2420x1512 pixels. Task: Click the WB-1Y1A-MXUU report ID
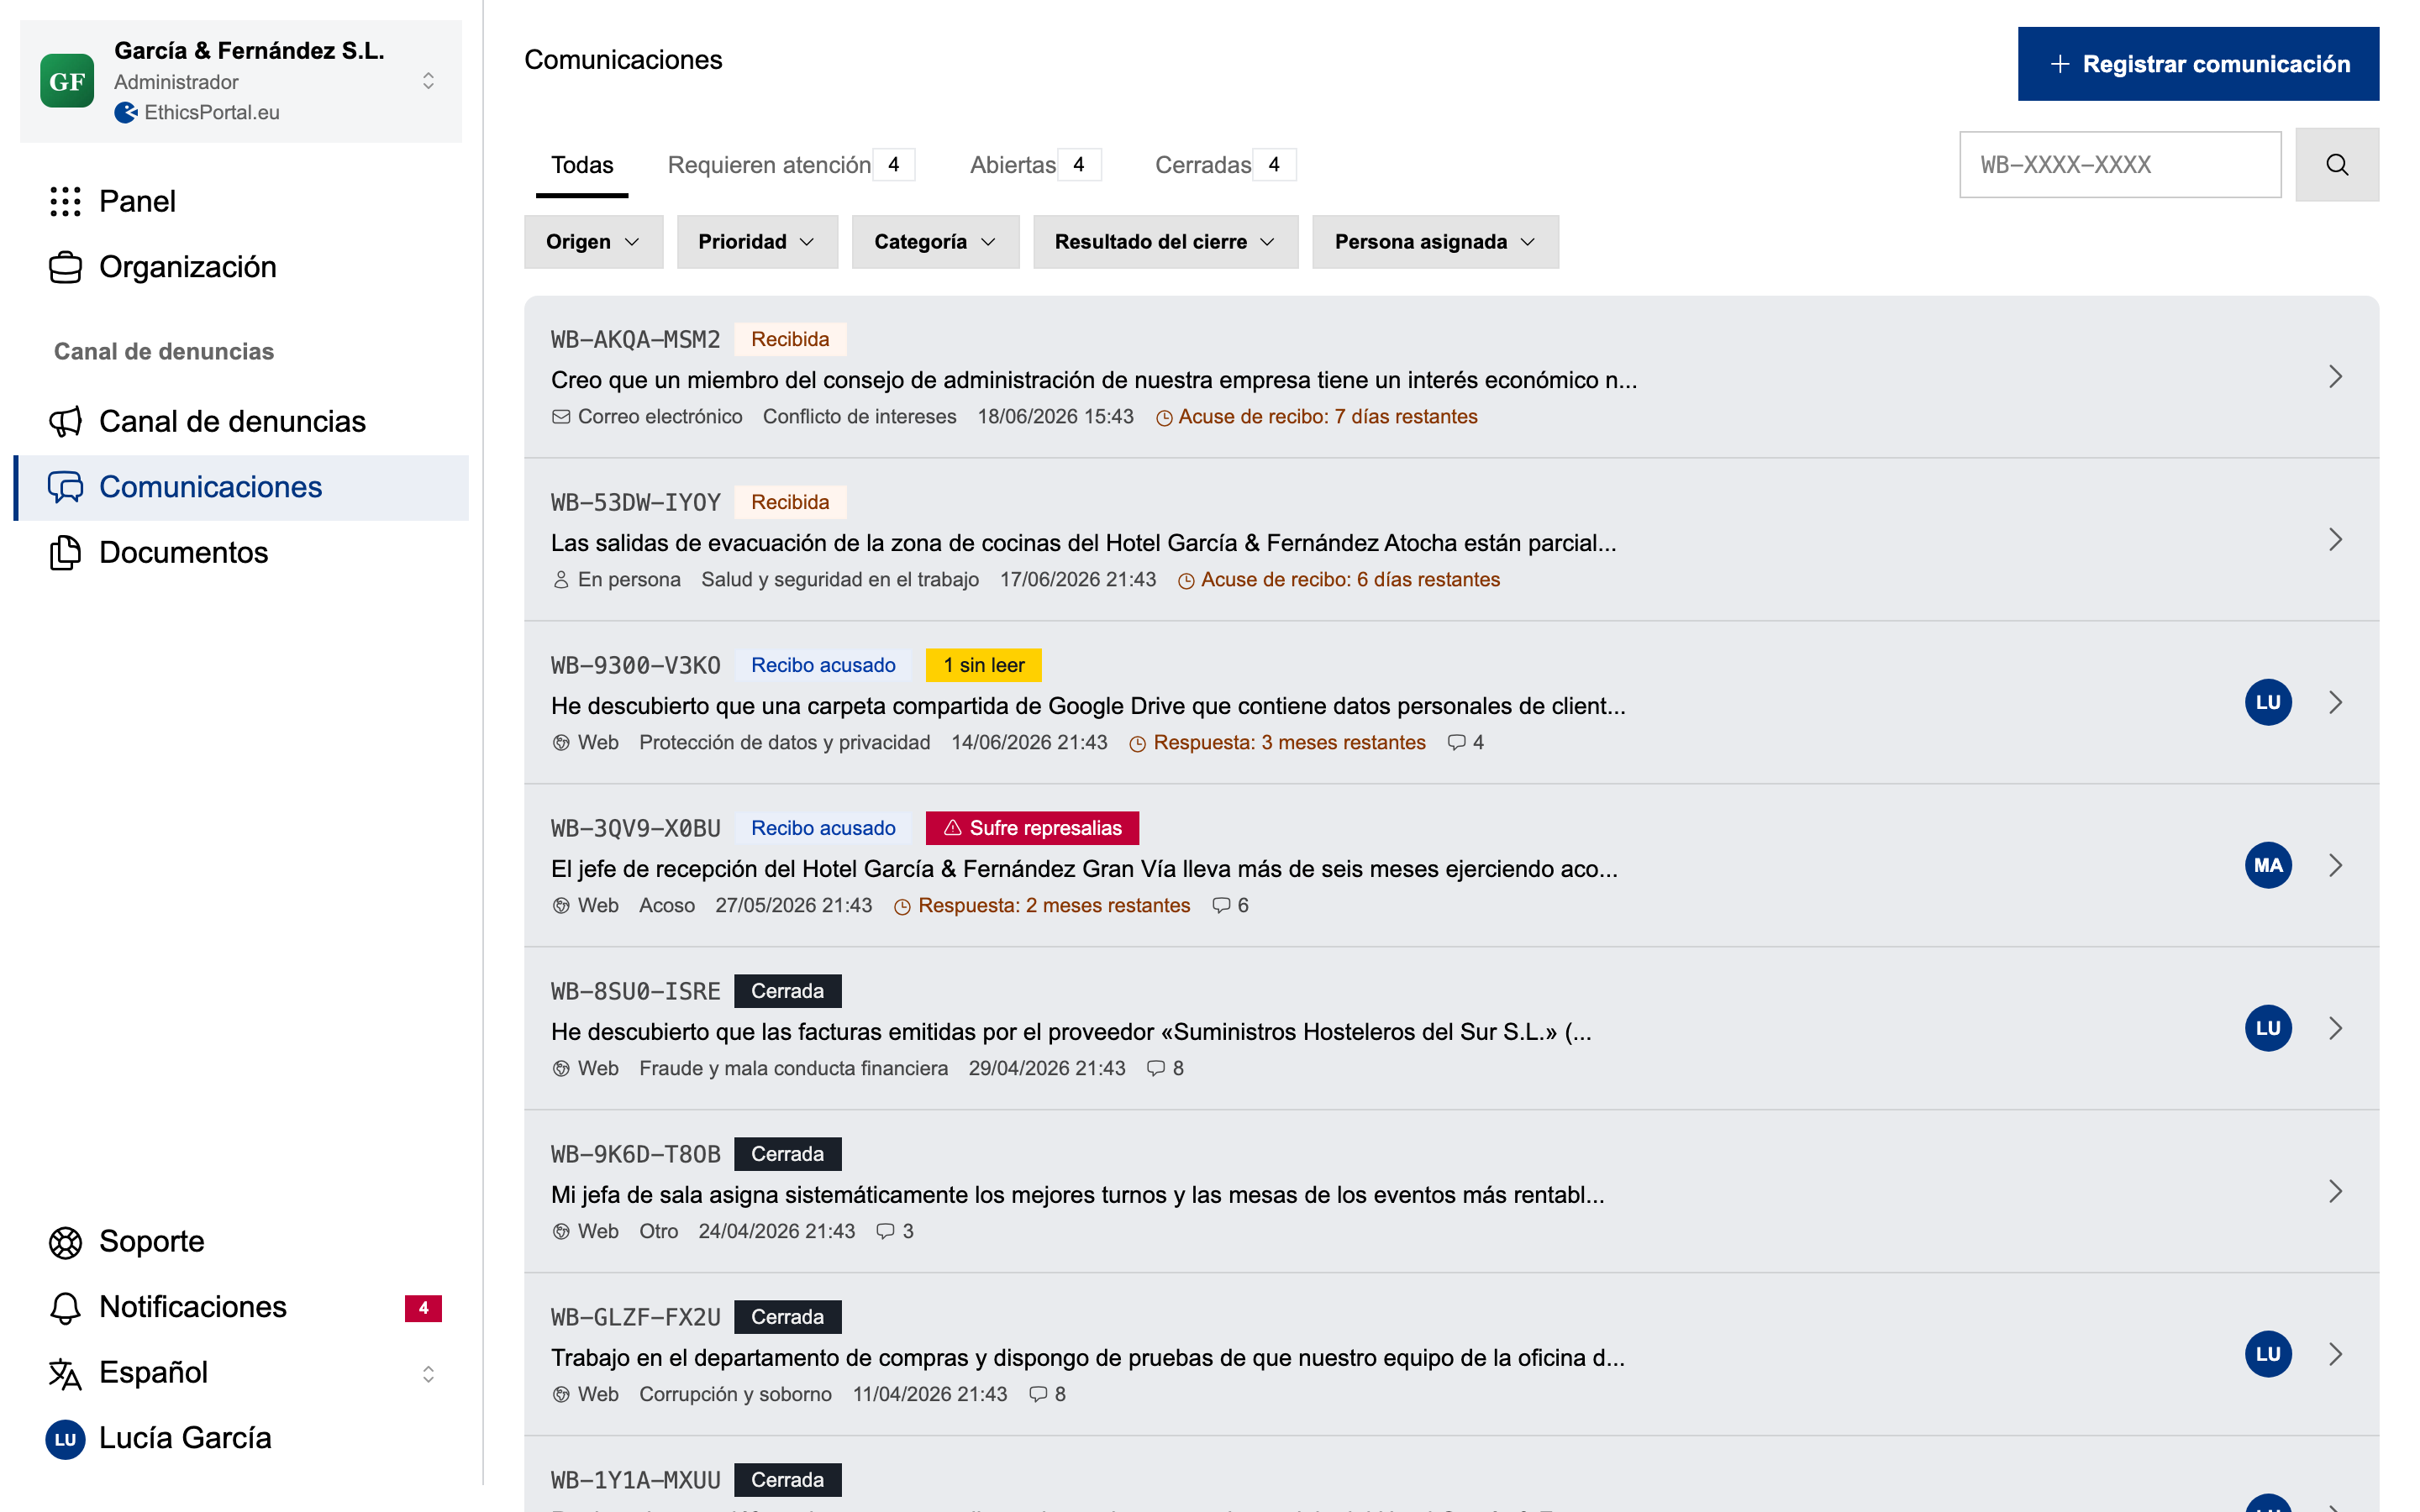(x=636, y=1481)
